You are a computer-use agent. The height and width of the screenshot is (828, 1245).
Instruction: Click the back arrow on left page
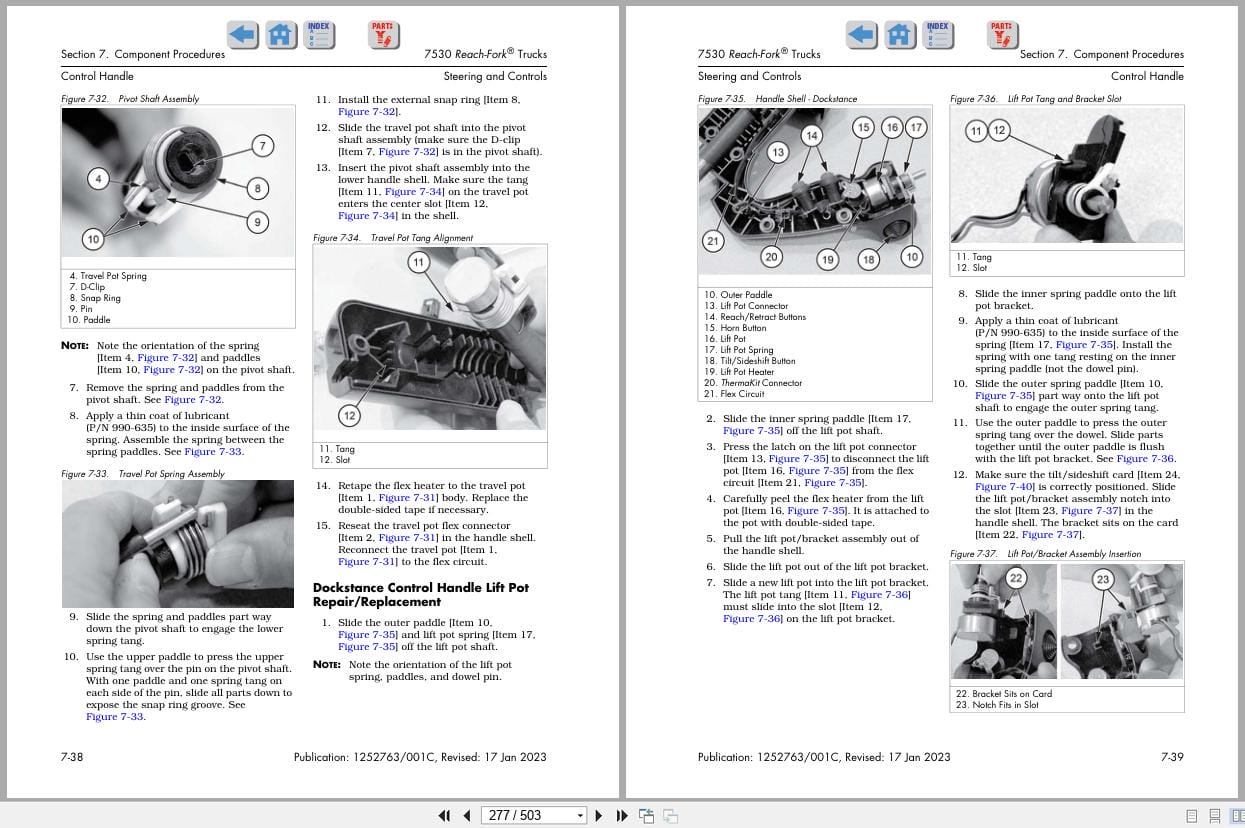tap(242, 35)
